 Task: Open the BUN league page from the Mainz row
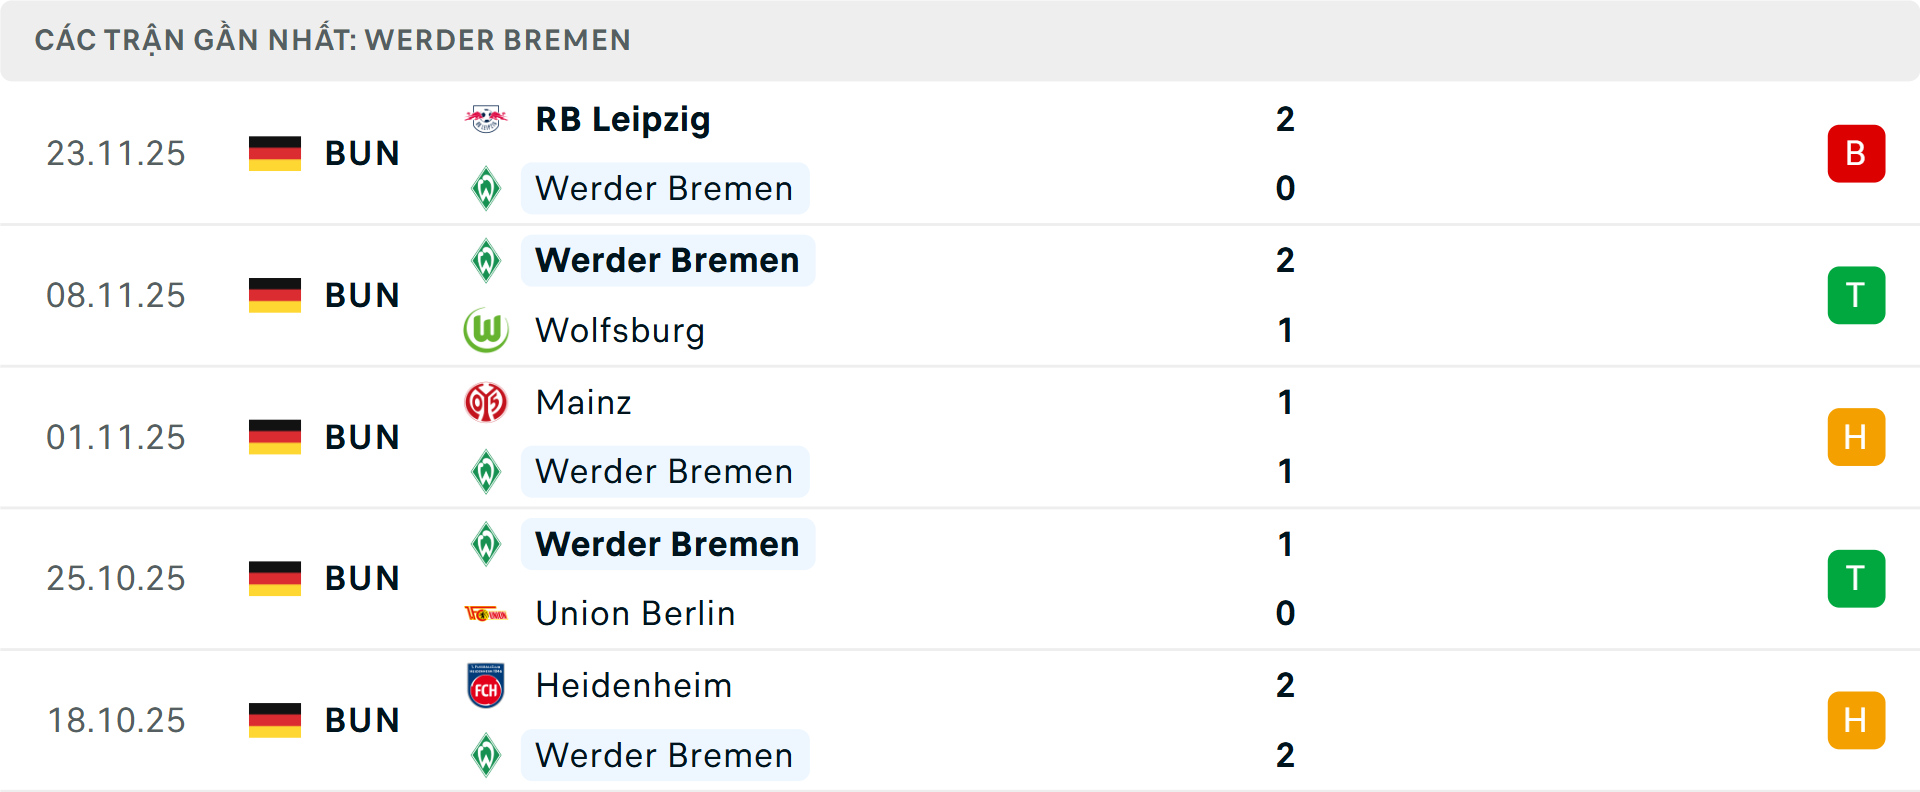point(362,436)
